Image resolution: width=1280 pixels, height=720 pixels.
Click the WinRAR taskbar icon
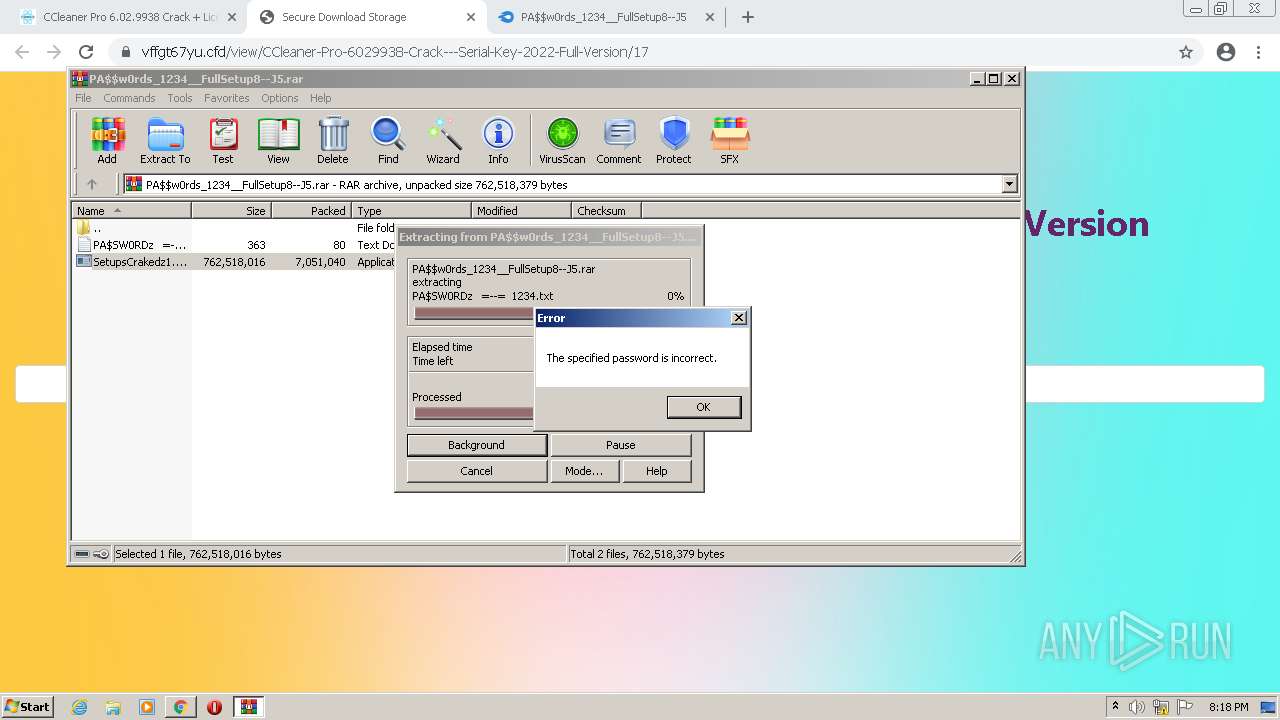[x=248, y=707]
